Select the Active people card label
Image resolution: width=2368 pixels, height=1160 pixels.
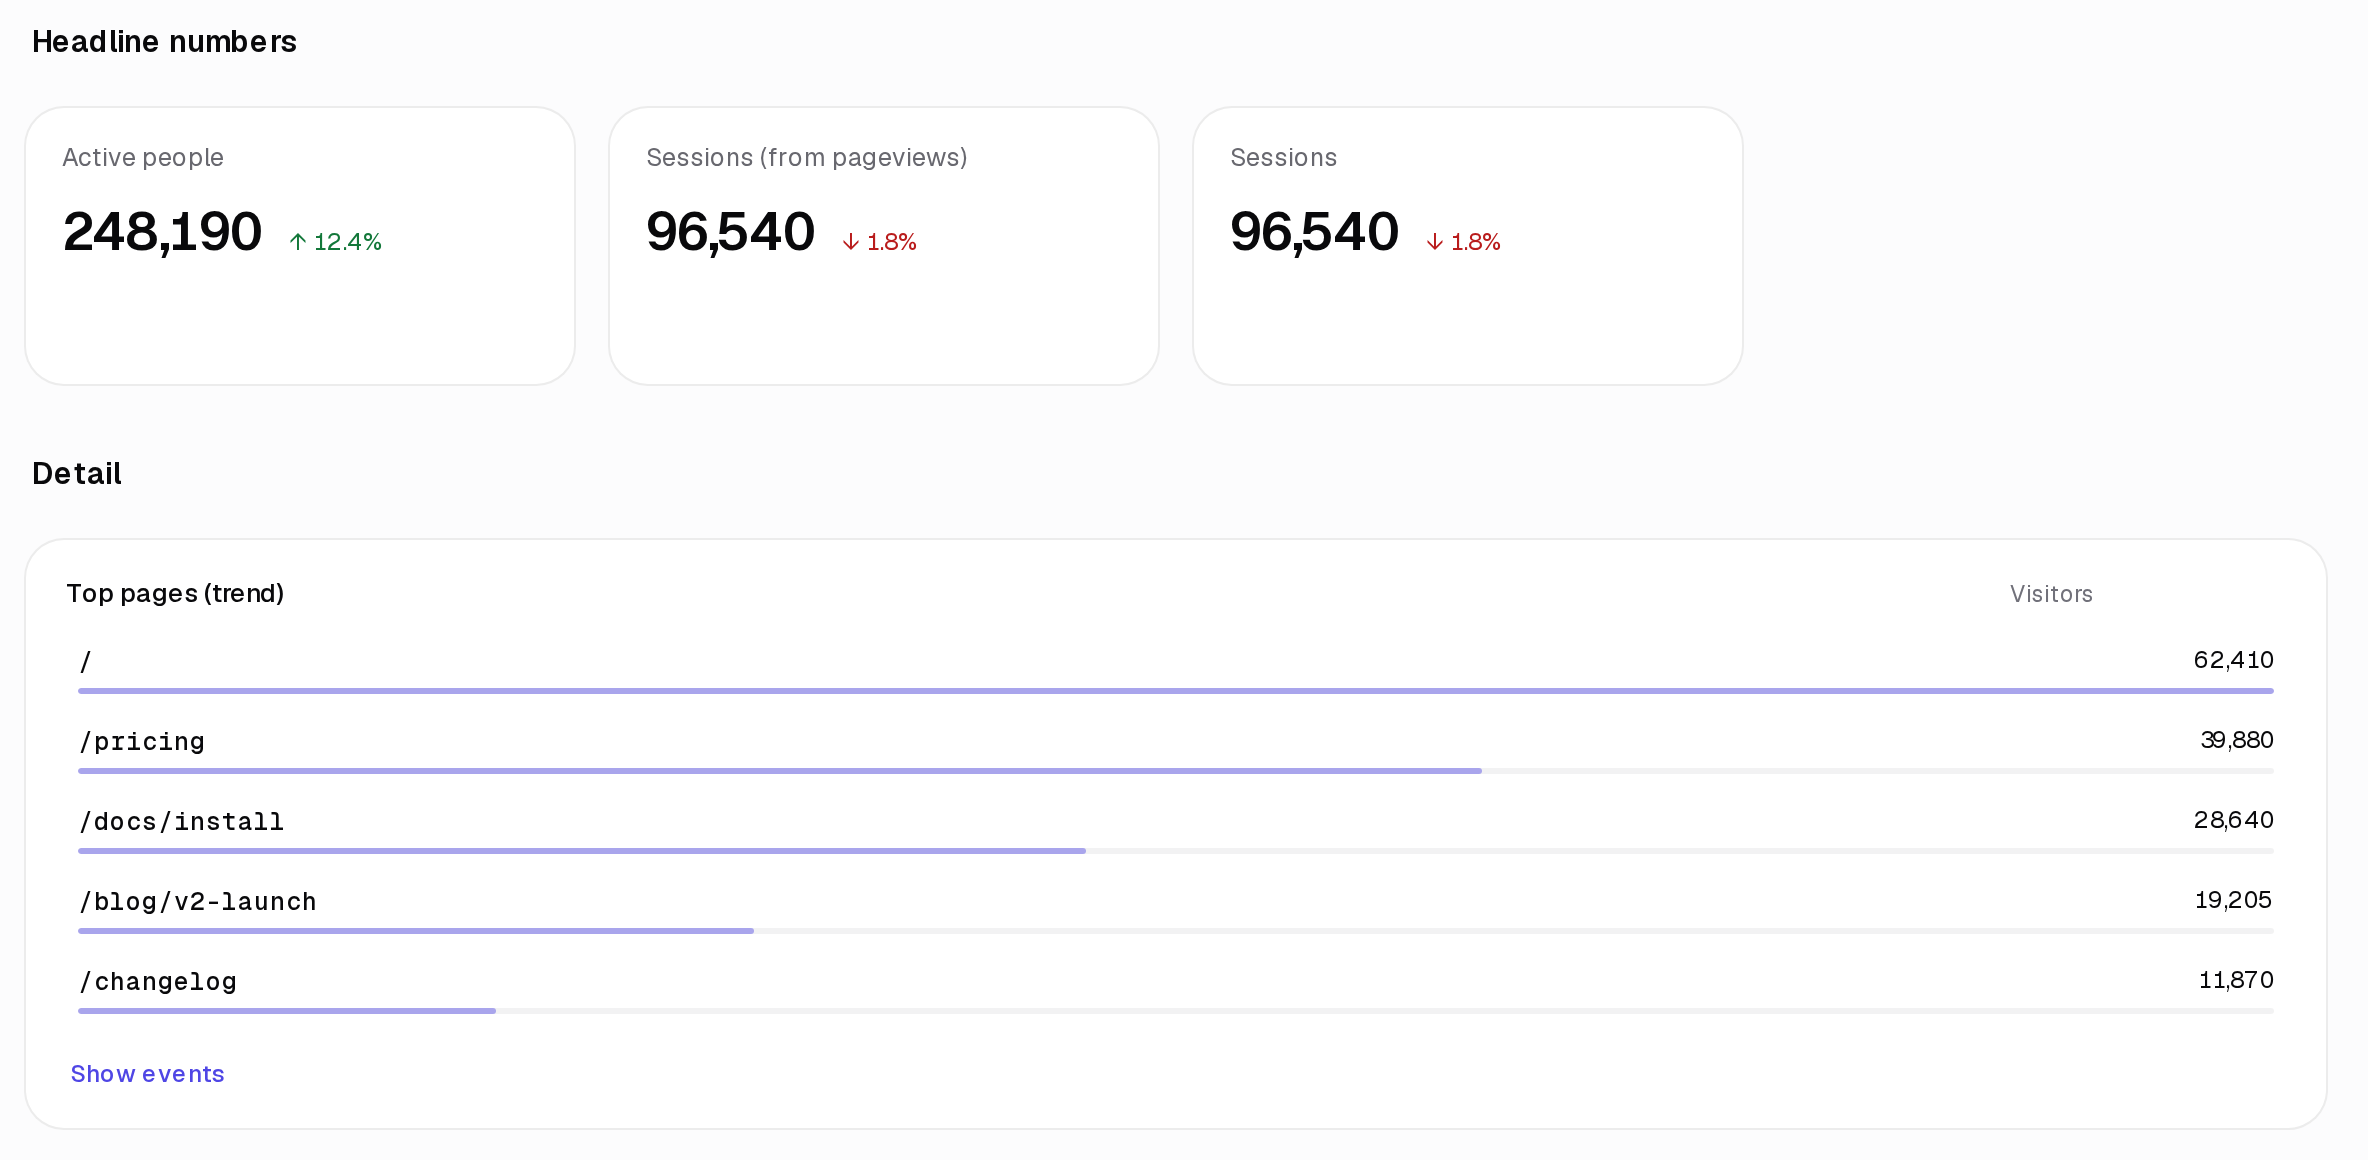coord(143,158)
